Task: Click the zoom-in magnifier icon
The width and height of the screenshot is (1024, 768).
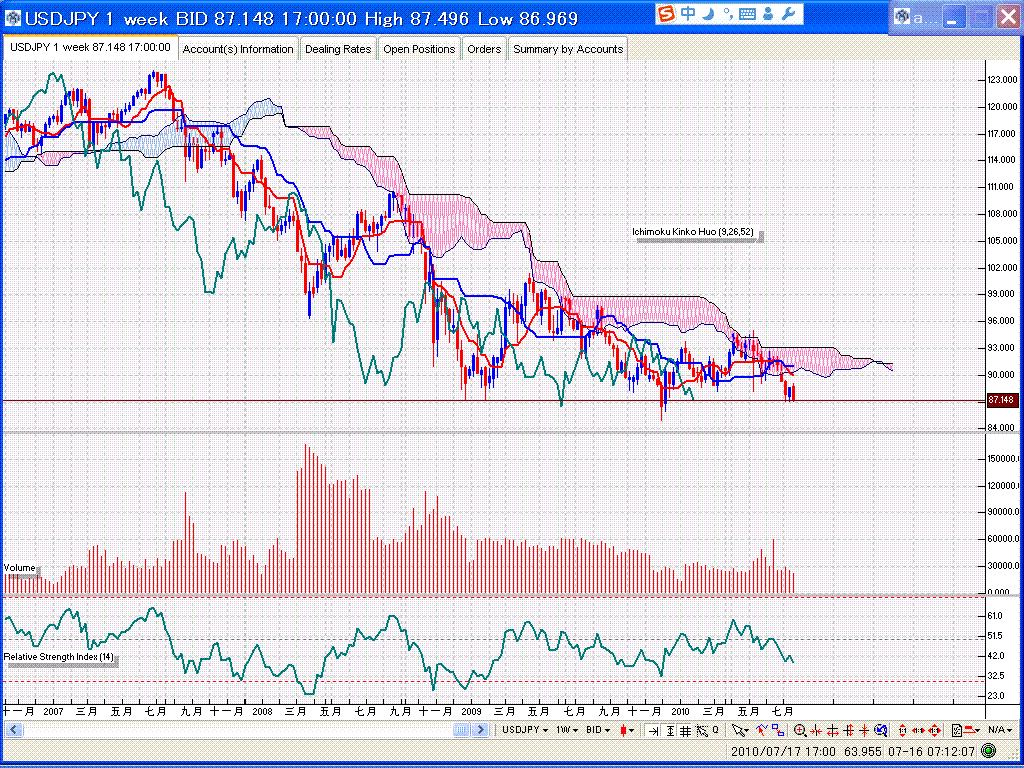Action: 800,730
